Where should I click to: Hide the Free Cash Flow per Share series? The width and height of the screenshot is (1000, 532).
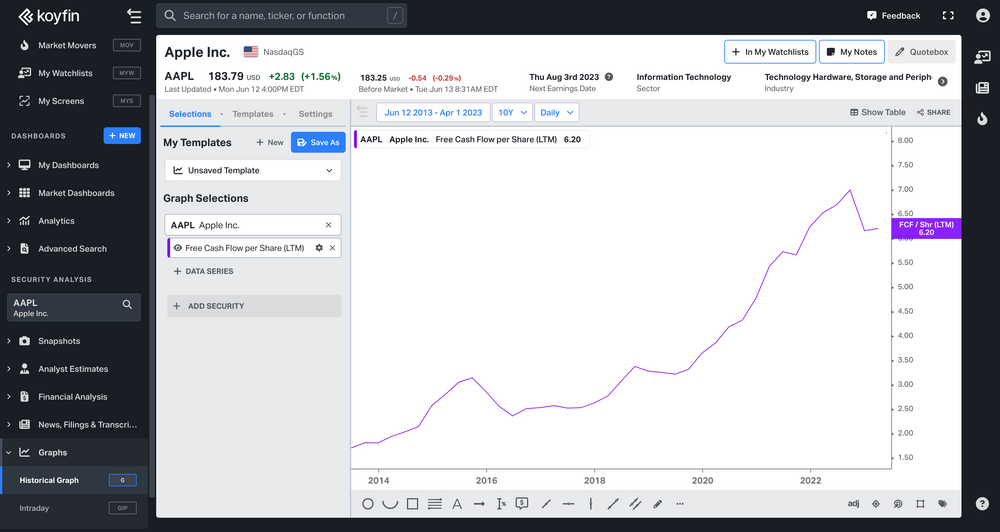tap(178, 248)
